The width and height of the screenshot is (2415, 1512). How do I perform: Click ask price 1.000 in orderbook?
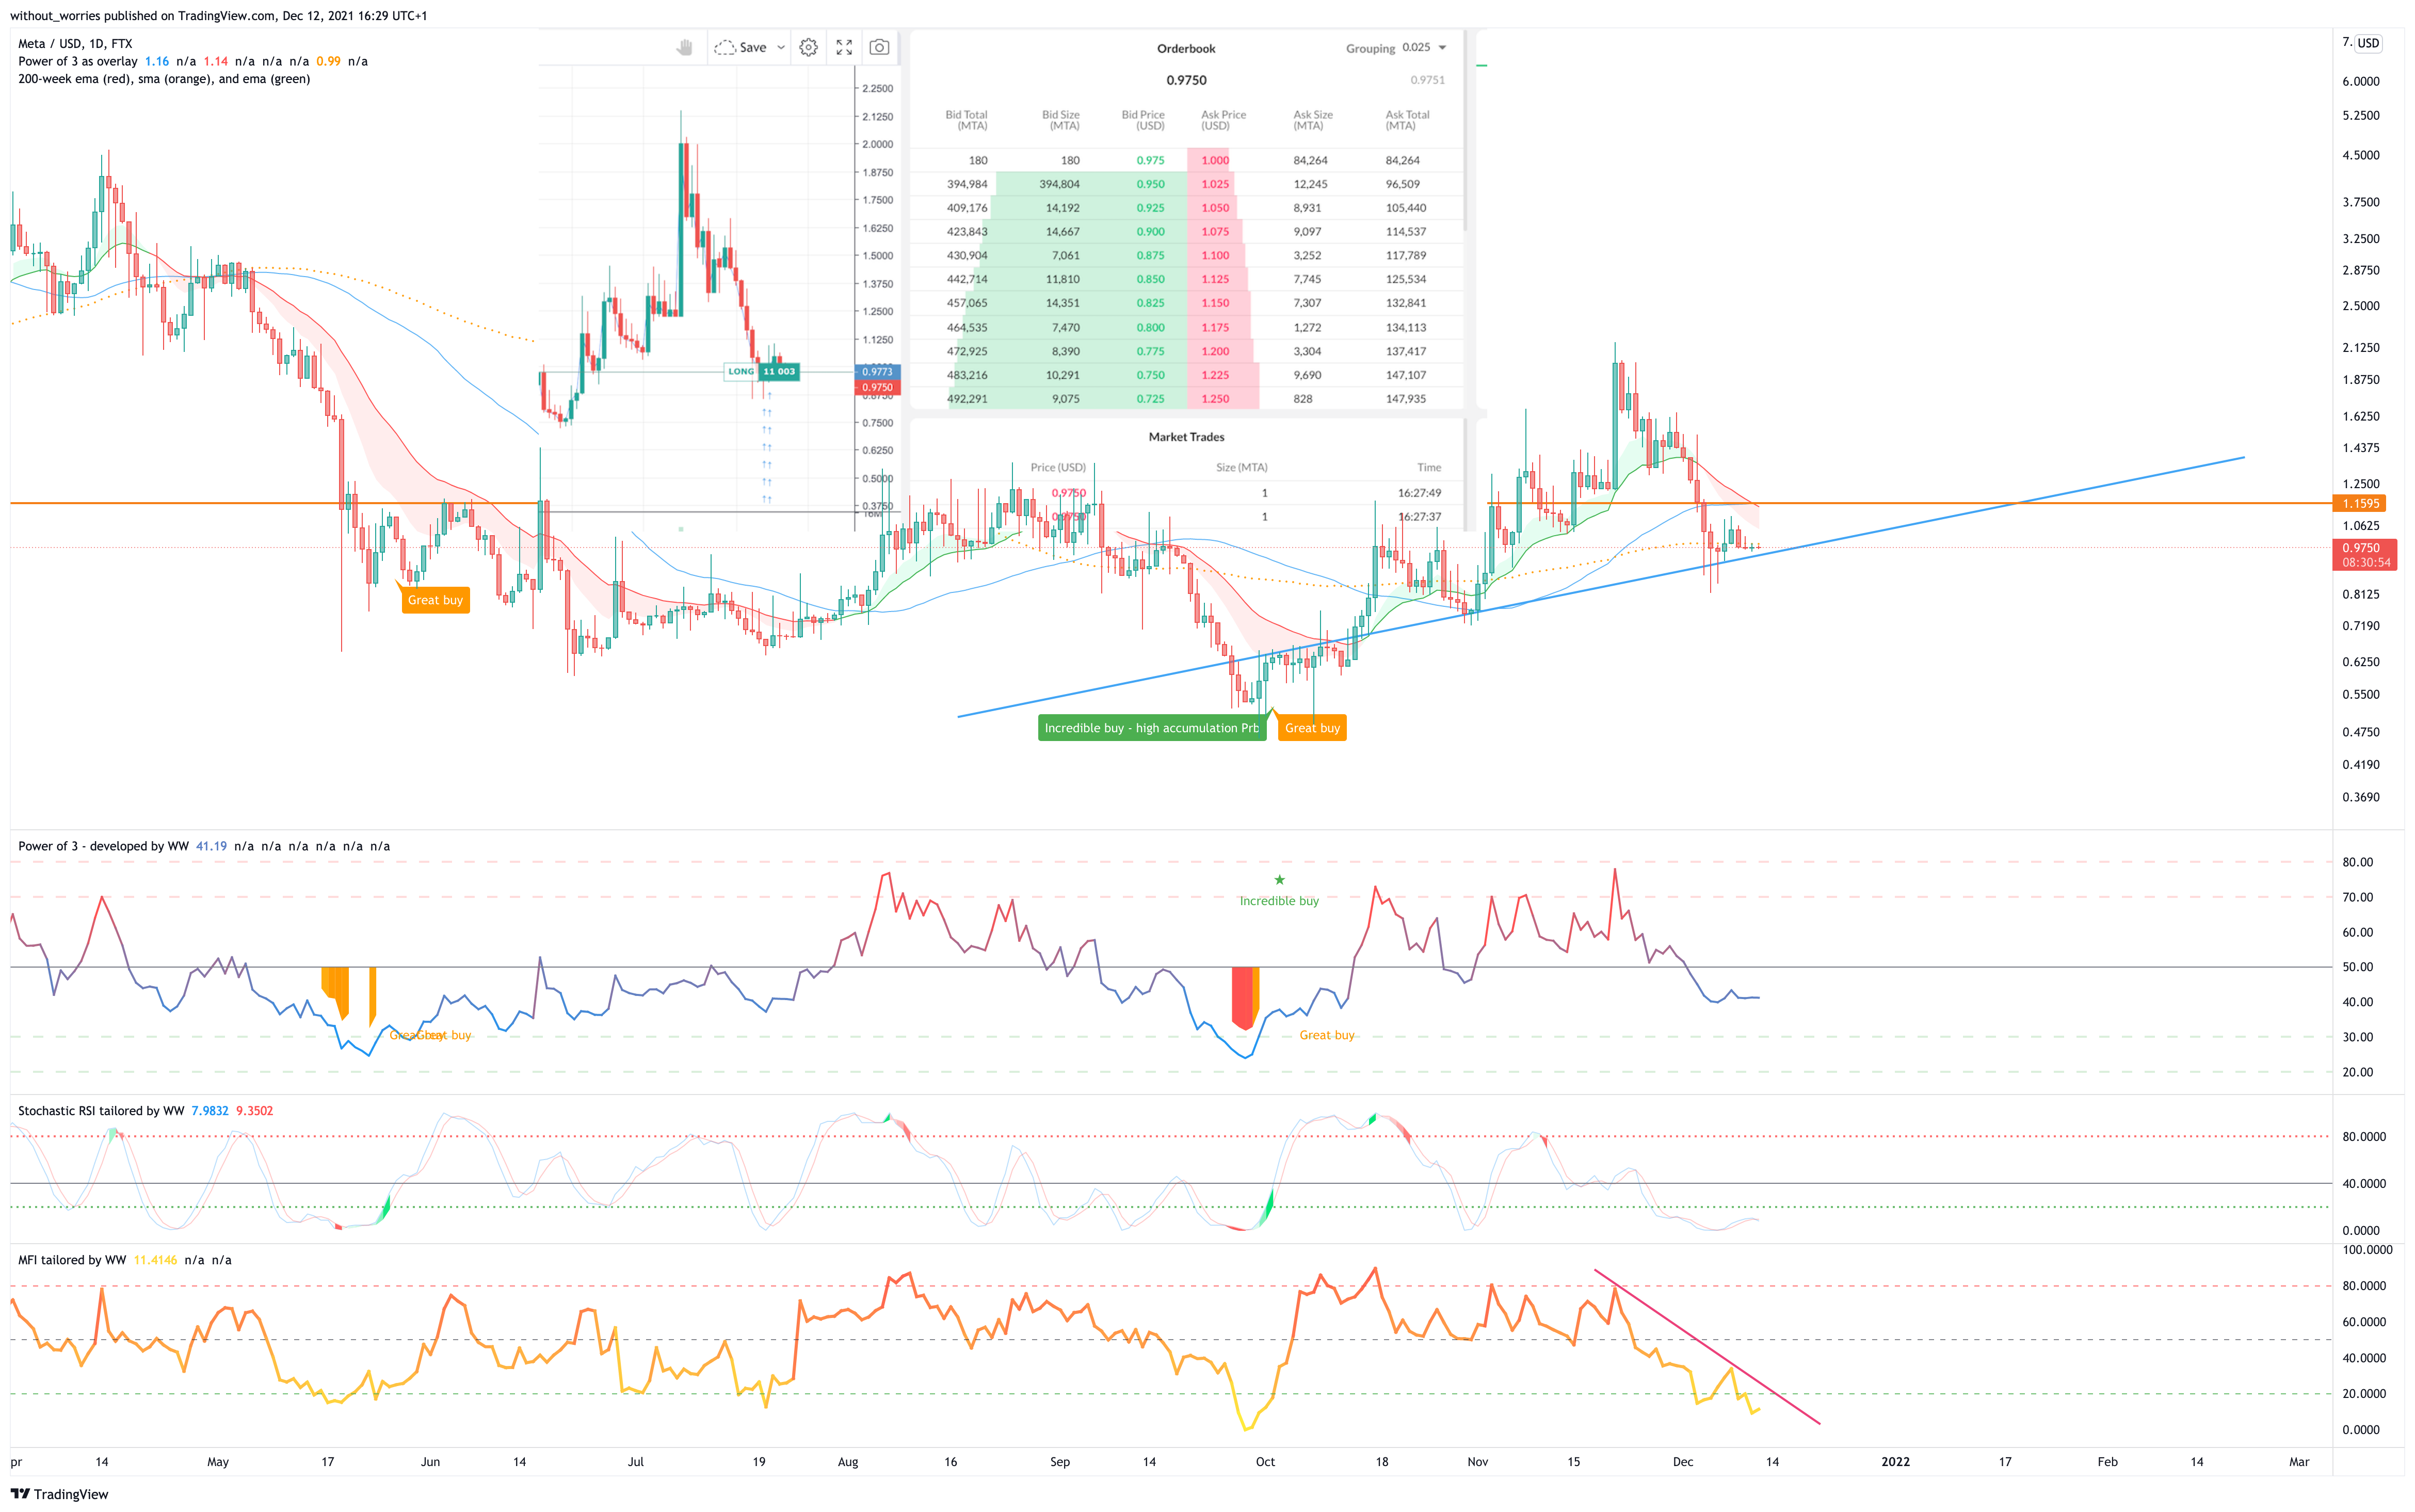[1215, 160]
